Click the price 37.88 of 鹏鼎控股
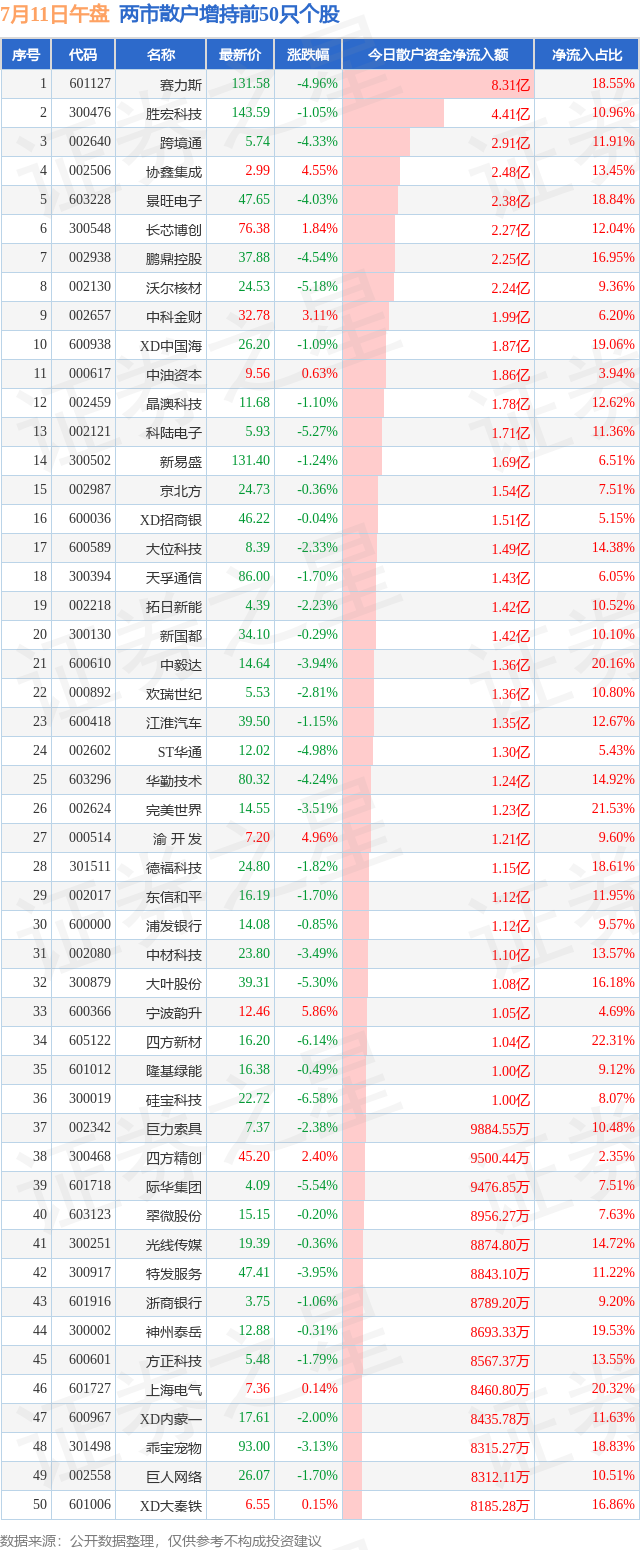The height and width of the screenshot is (1550, 640). pos(254,258)
